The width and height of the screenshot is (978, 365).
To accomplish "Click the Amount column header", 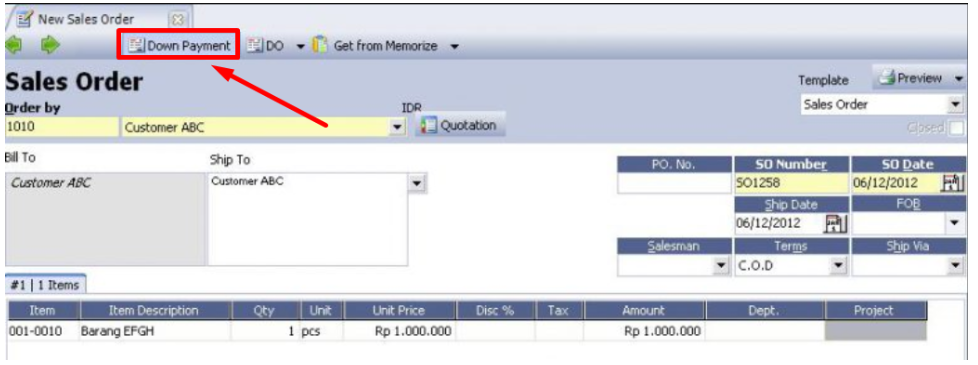I will [x=644, y=310].
